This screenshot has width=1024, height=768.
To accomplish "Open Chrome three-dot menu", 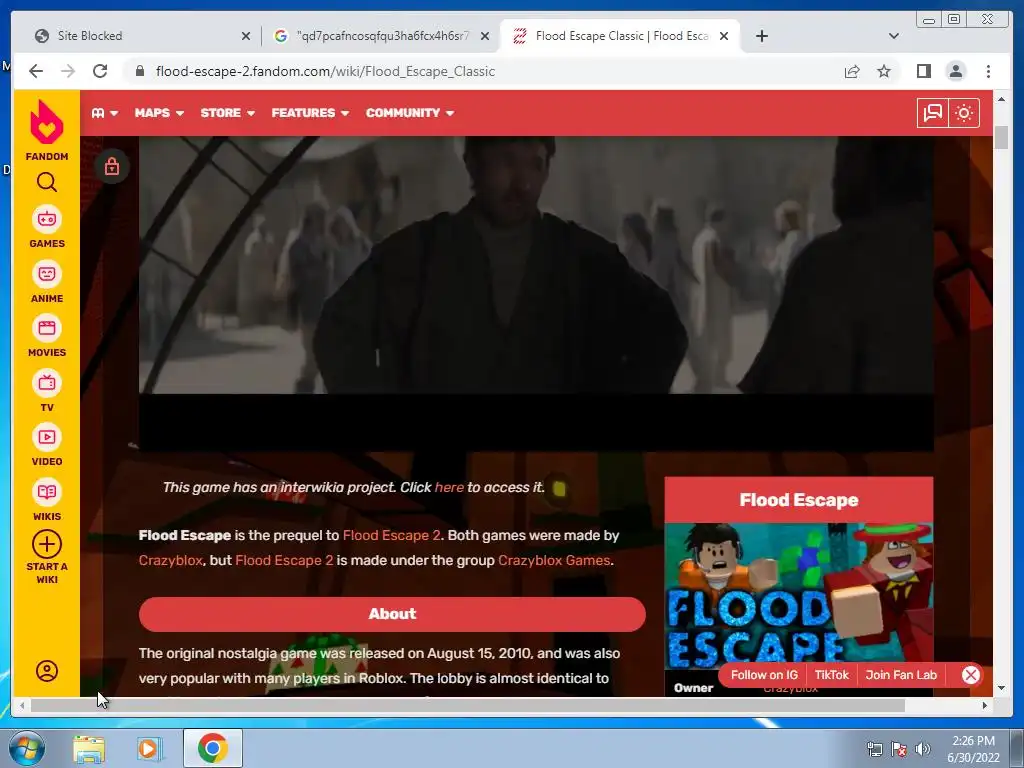I will pos(988,71).
